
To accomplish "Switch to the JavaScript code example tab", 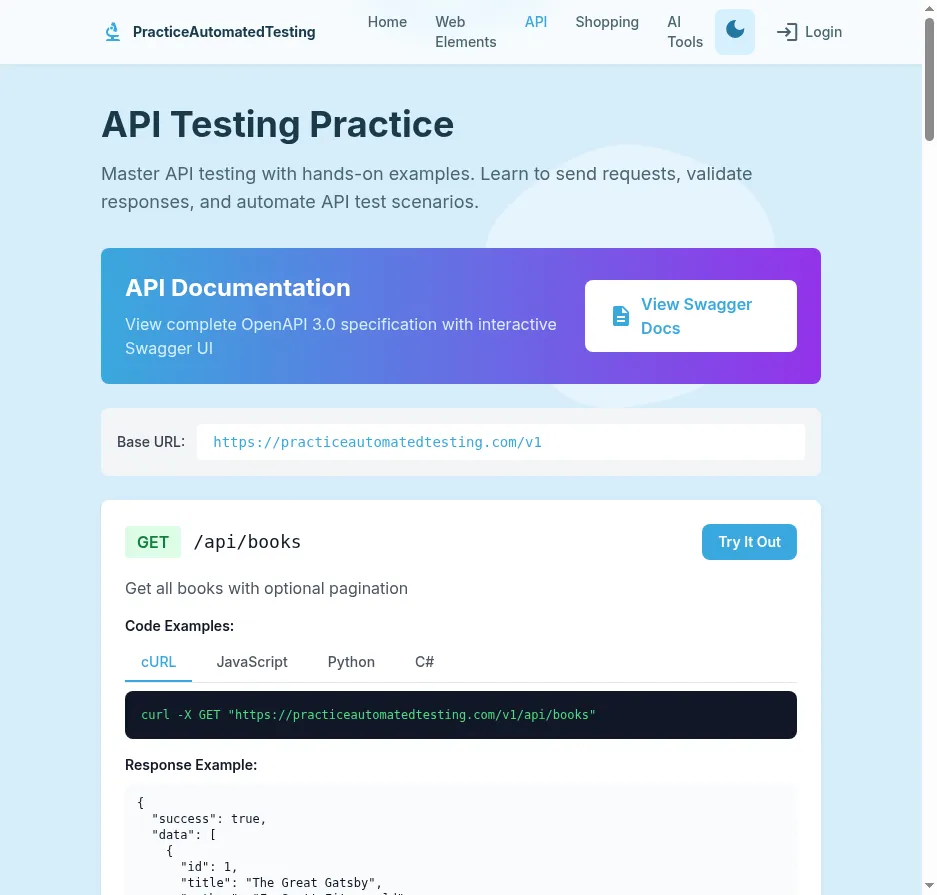I will tap(252, 661).
